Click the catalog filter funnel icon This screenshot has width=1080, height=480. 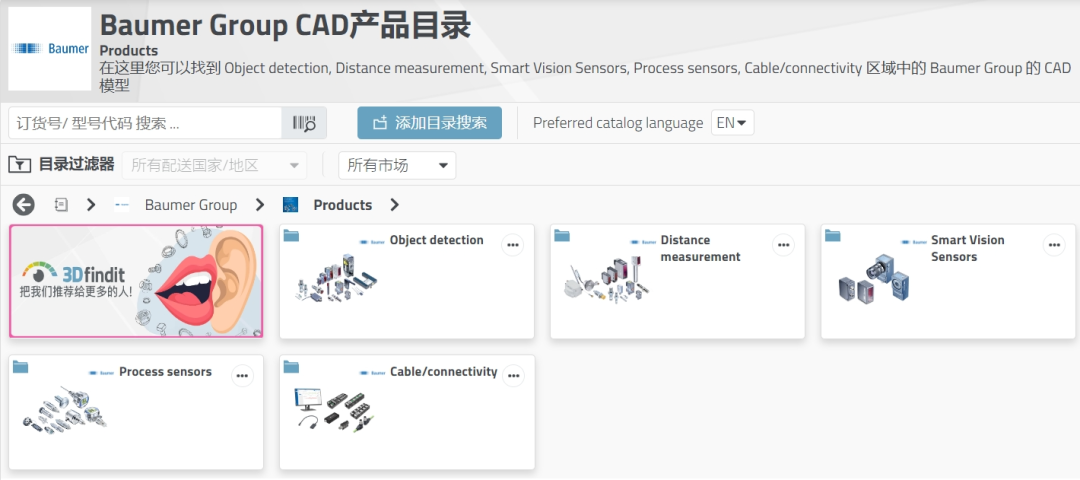click(x=19, y=165)
